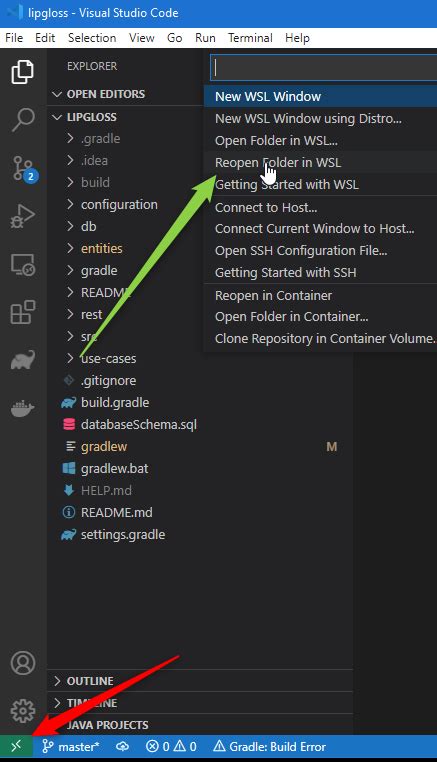Open the Run menu
This screenshot has height=762, width=437.
[x=205, y=38]
